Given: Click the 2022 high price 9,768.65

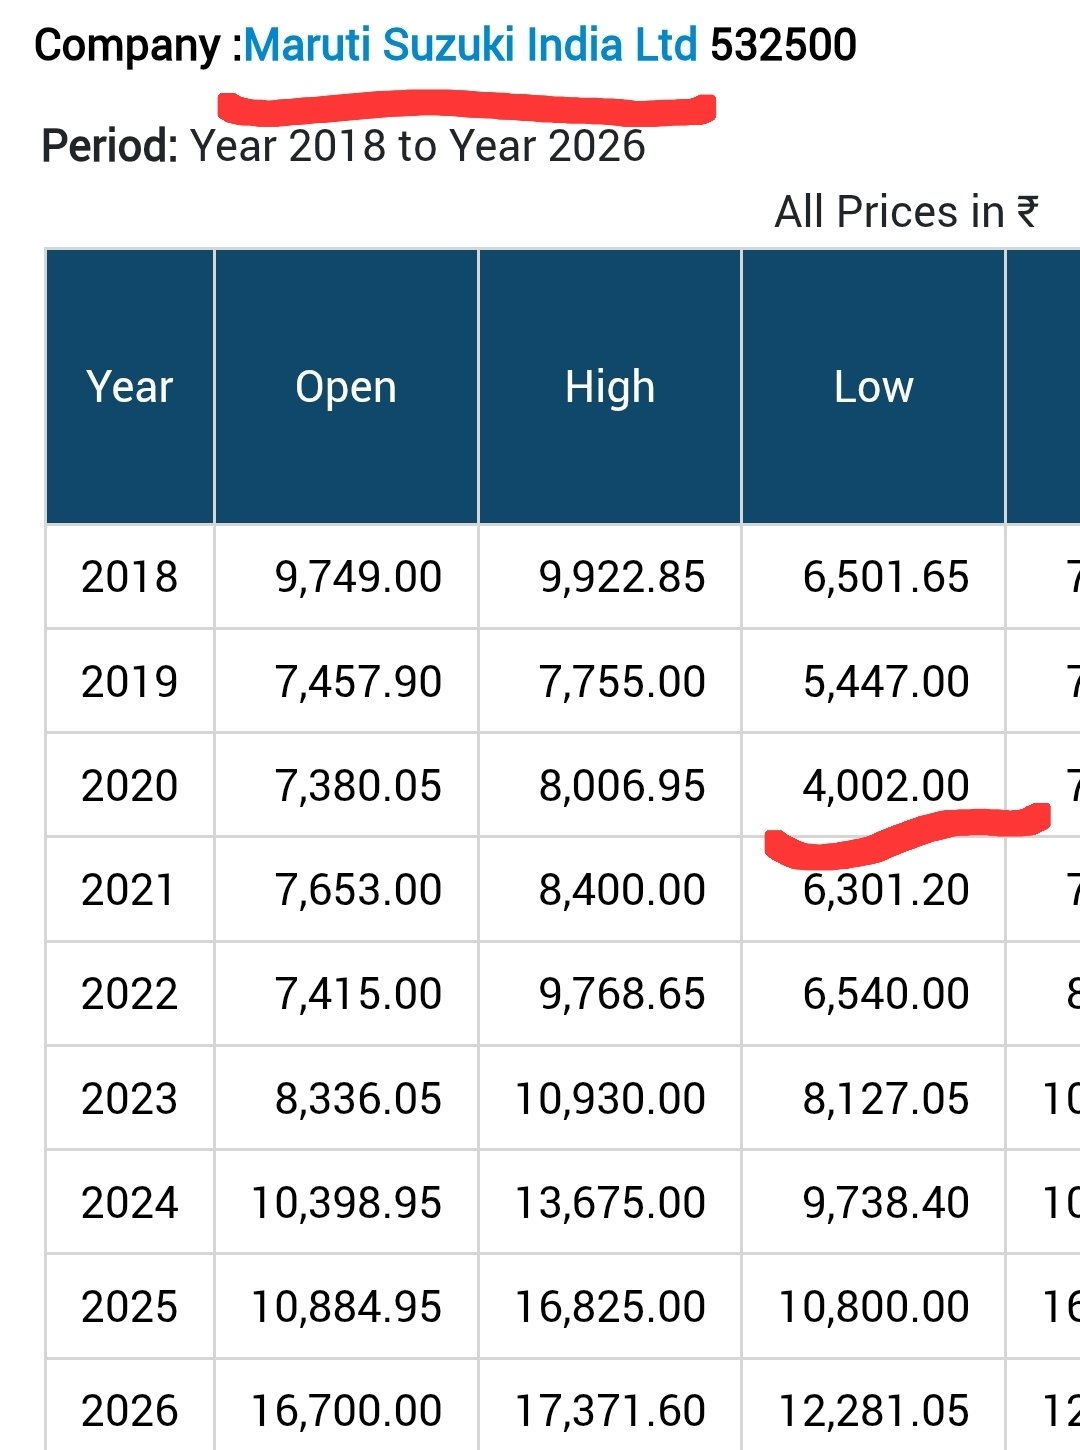Looking at the screenshot, I should click(x=622, y=994).
